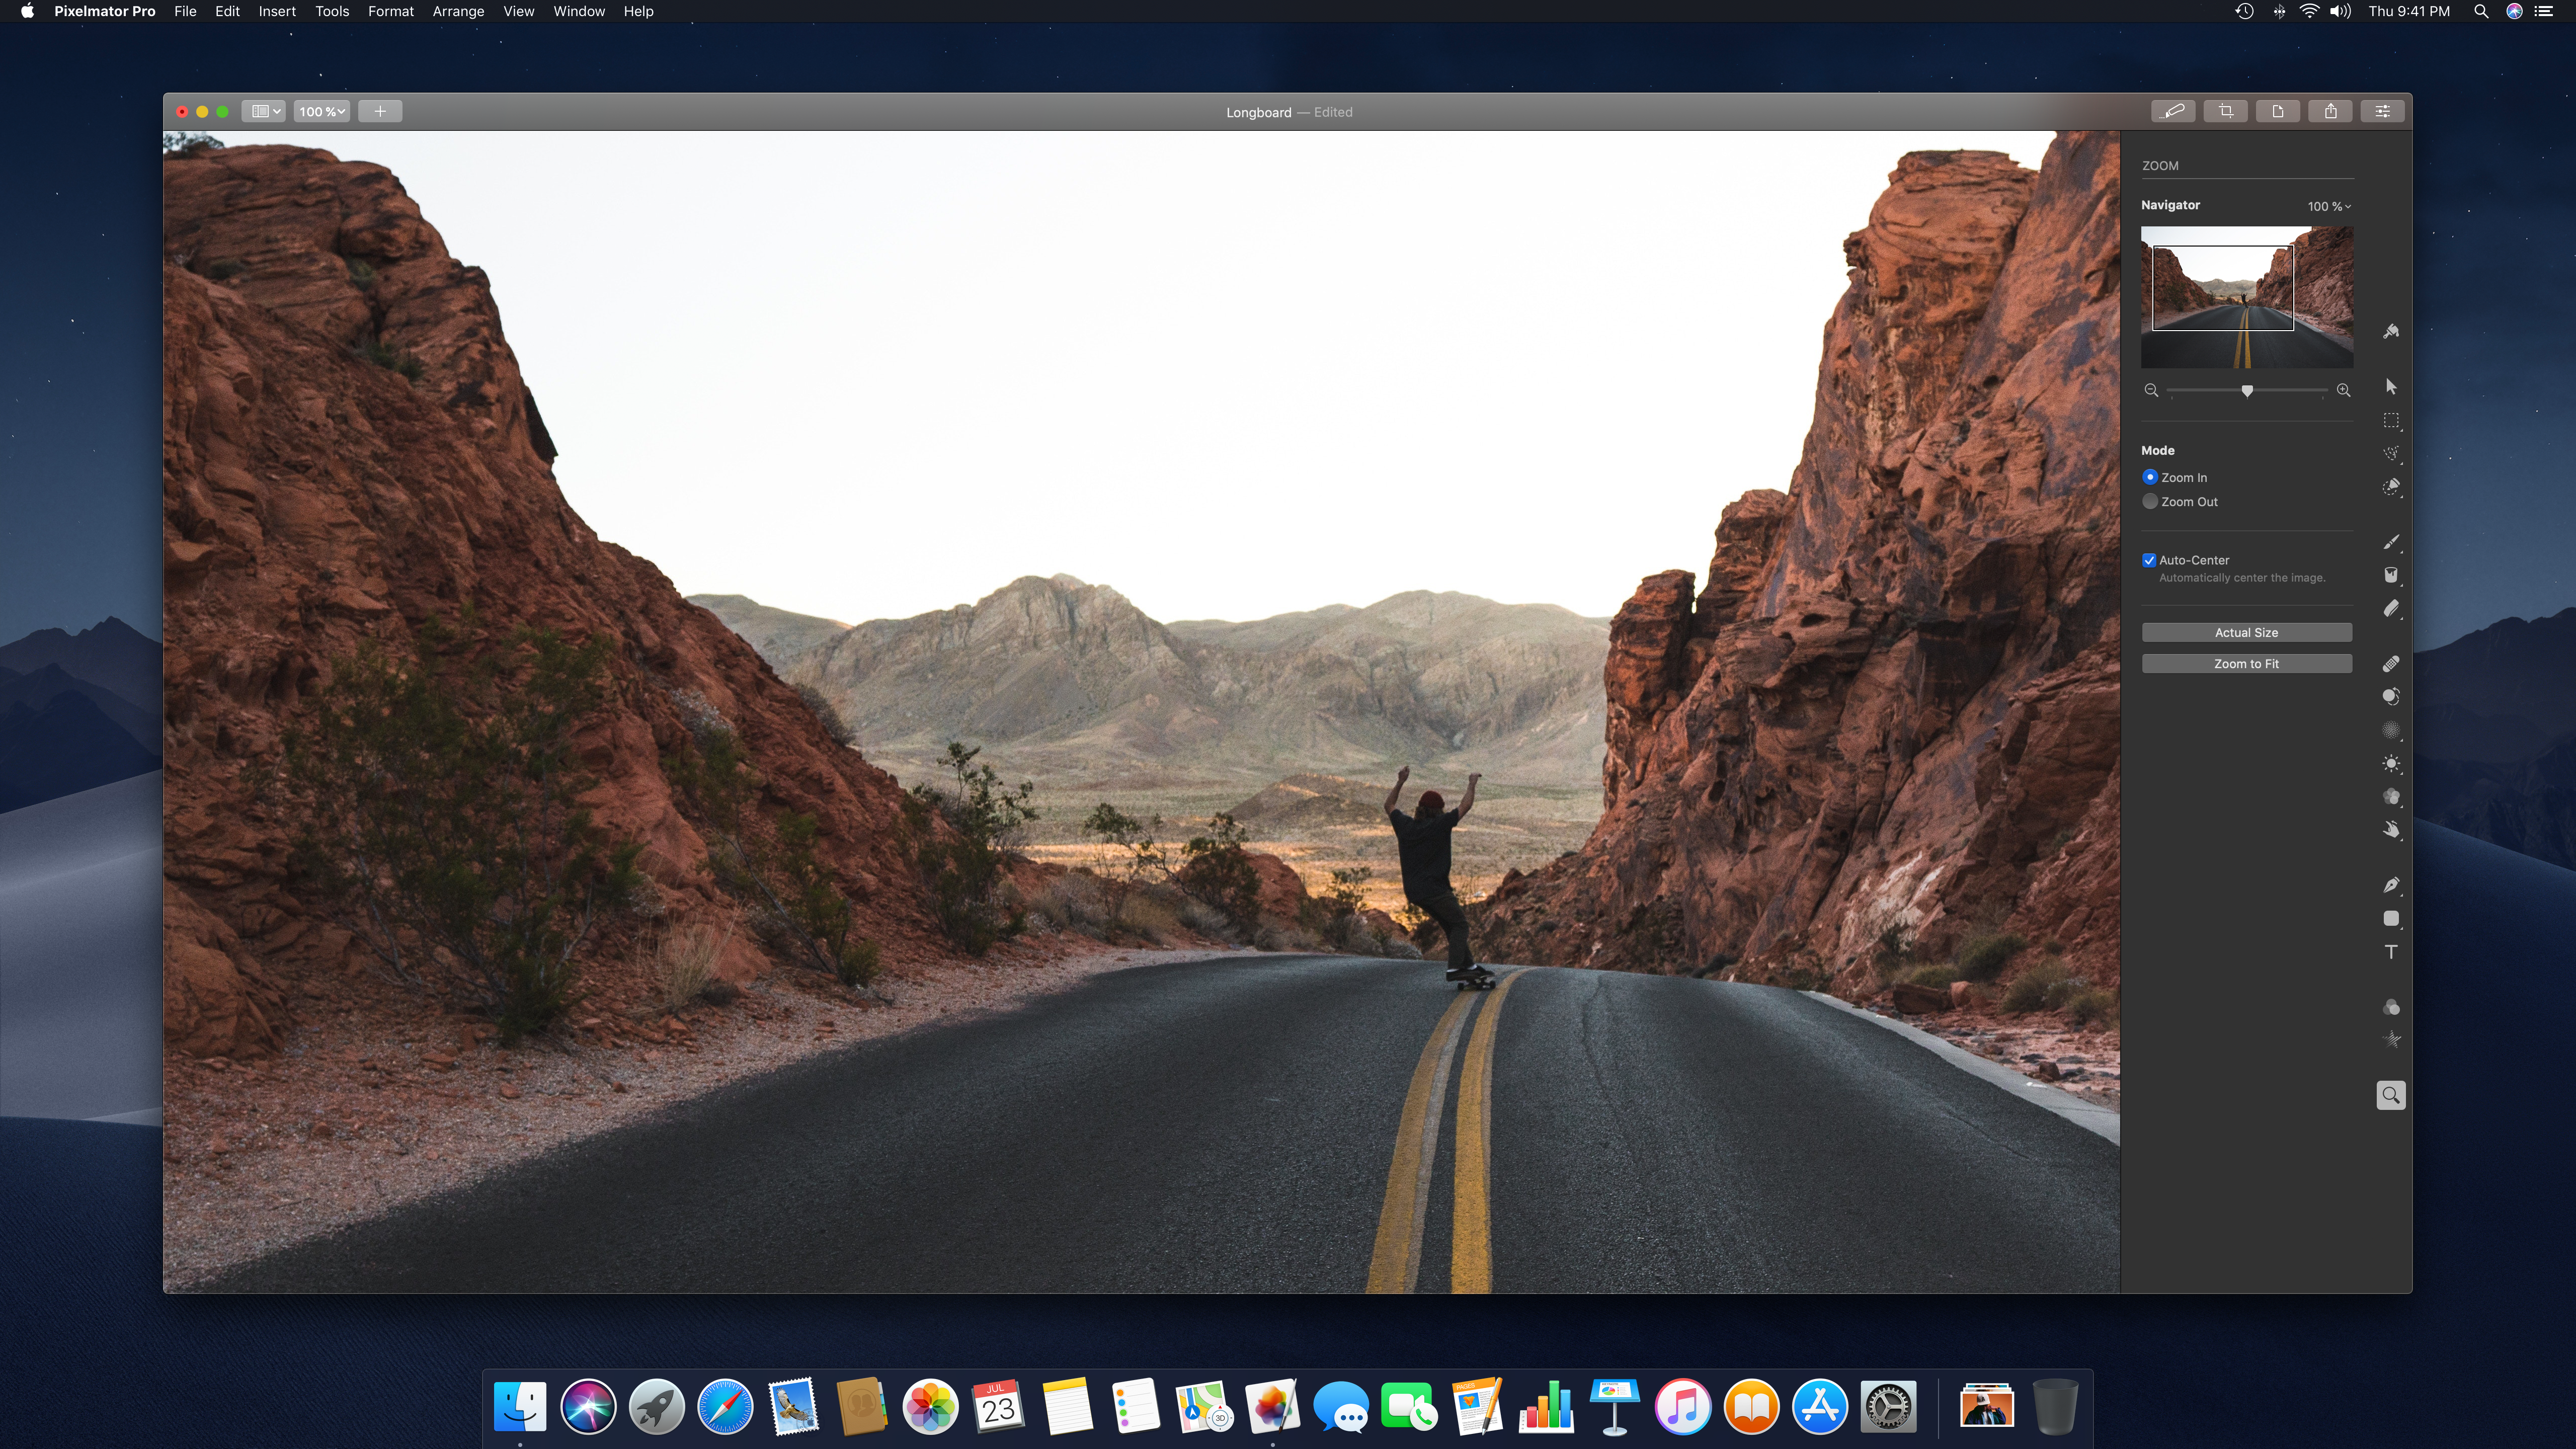Select the Repair bandage tool
2576x1449 pixels.
coord(2391,664)
